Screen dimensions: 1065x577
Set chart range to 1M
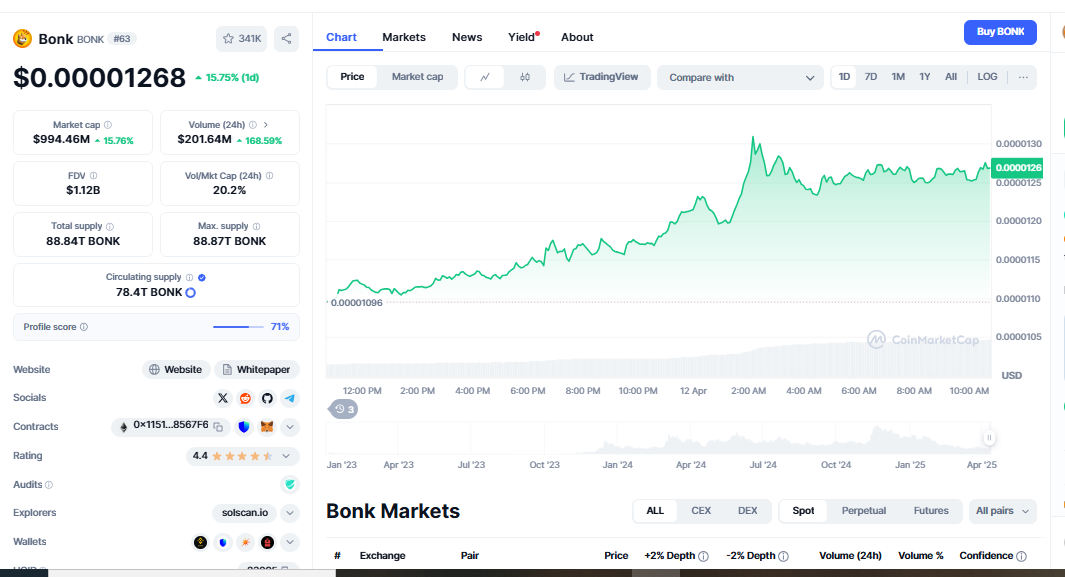click(898, 77)
